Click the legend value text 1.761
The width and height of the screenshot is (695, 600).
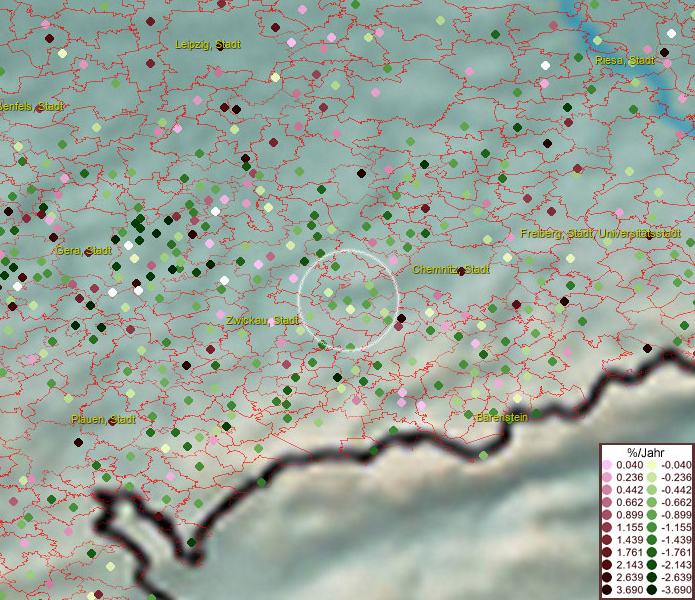tap(629, 553)
